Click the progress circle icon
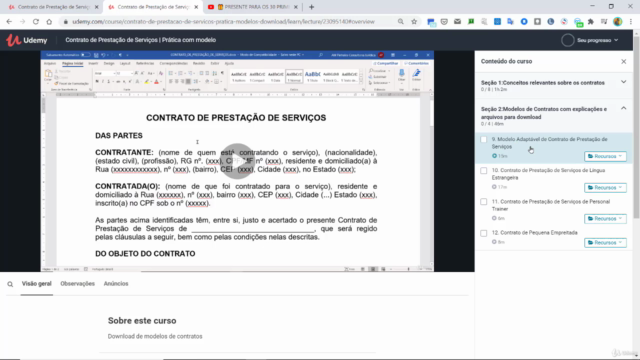The width and height of the screenshot is (640, 360). 567,40
